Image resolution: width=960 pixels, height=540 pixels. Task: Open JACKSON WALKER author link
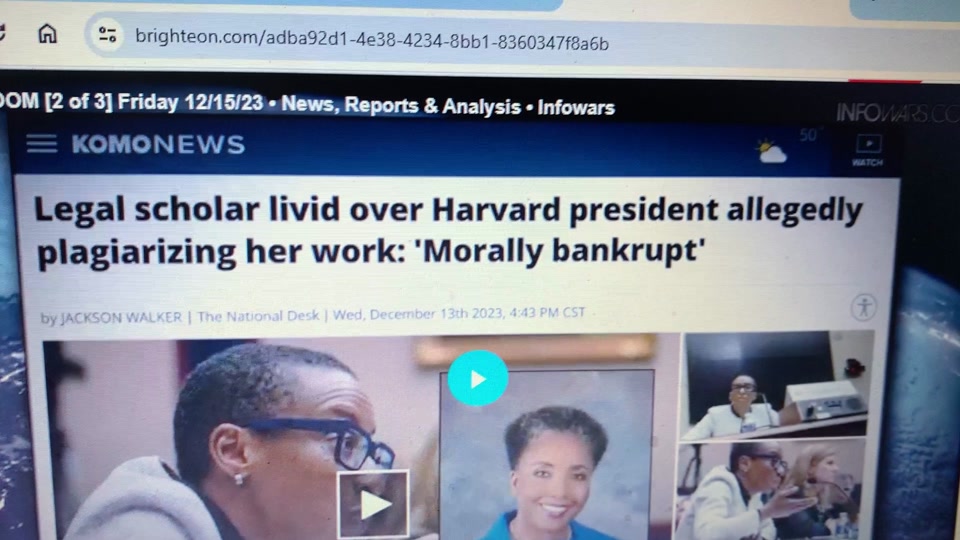(x=121, y=317)
